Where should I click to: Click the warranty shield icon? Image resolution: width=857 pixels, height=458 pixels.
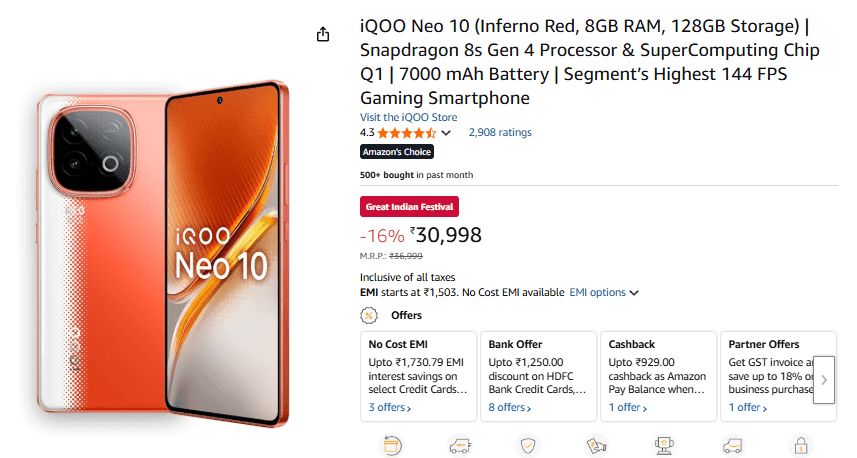coord(528,445)
